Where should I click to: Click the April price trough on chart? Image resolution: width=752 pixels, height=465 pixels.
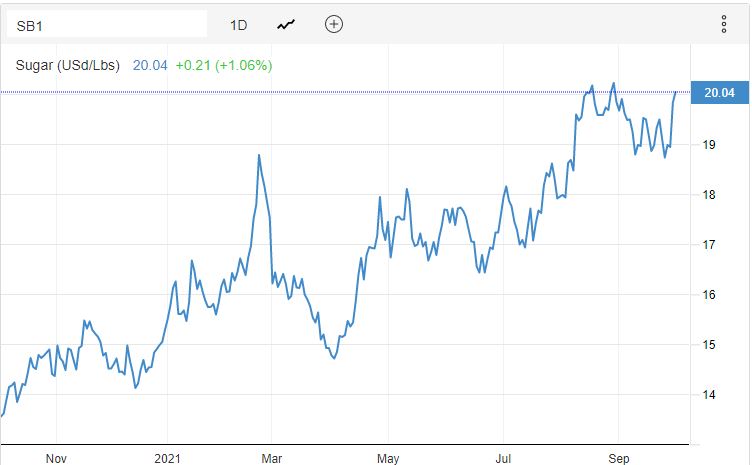click(x=334, y=358)
